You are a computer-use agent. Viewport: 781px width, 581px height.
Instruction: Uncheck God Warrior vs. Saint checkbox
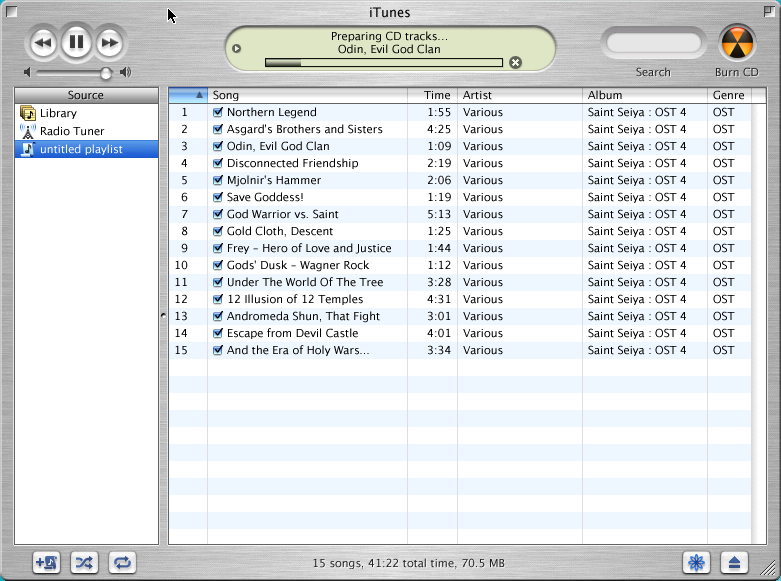click(x=218, y=214)
